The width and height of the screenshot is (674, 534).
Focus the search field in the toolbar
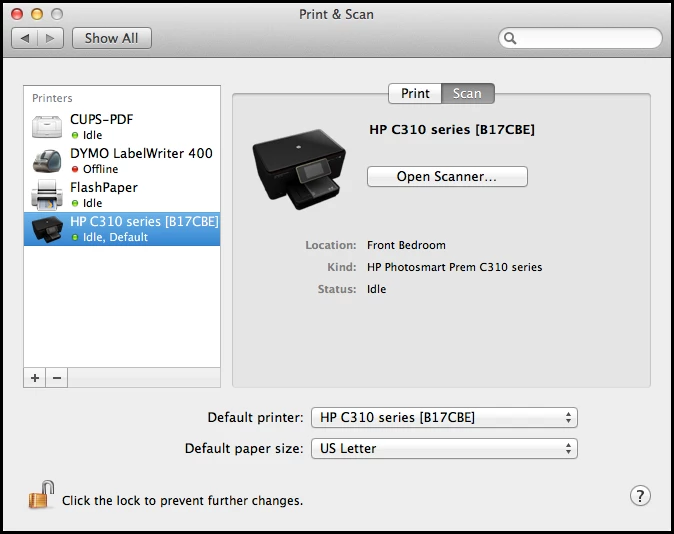[580, 38]
